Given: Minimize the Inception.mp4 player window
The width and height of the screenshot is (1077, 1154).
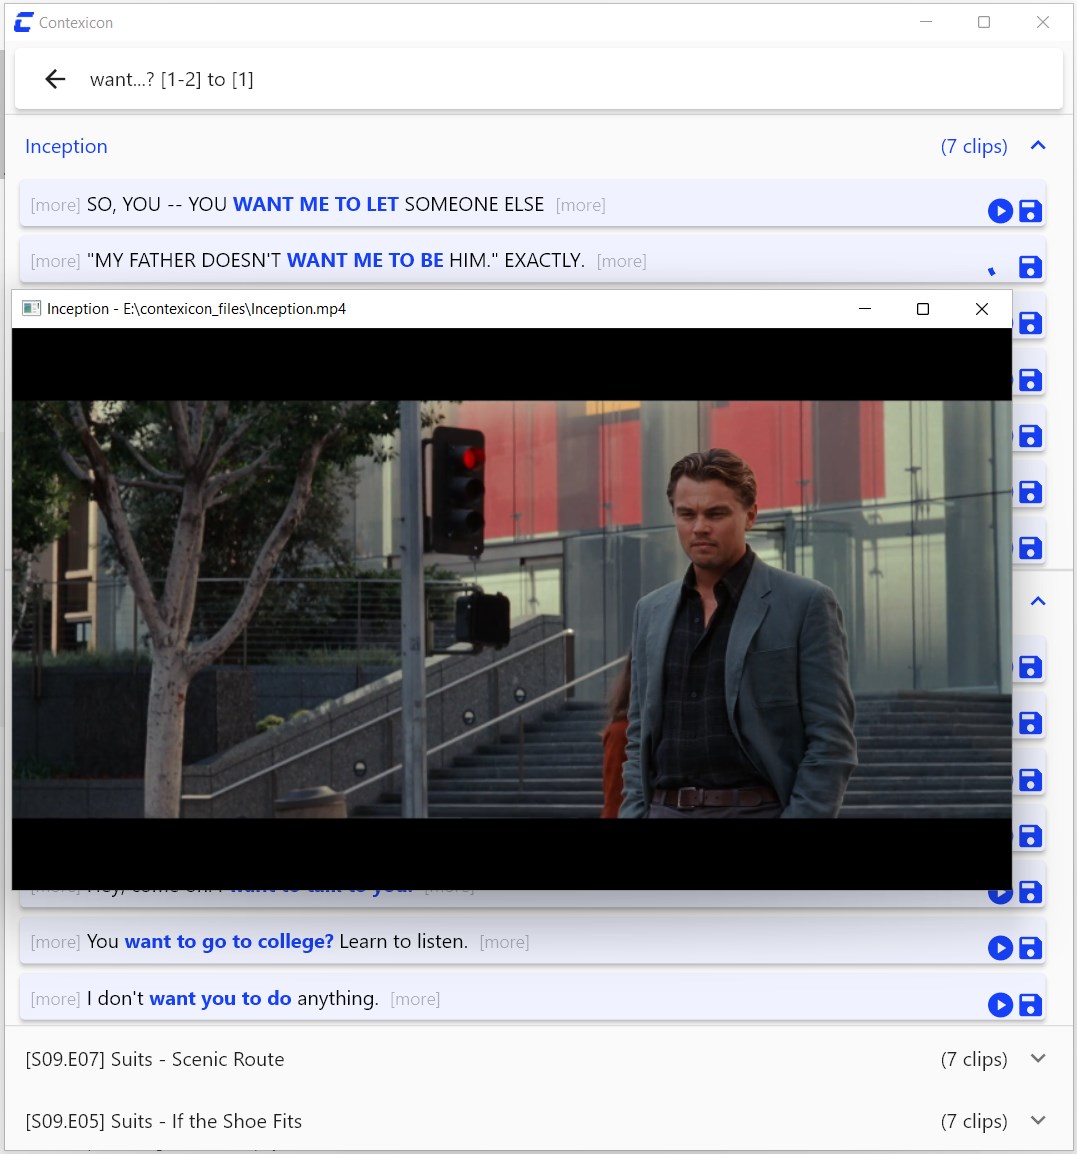Looking at the screenshot, I should pos(865,309).
